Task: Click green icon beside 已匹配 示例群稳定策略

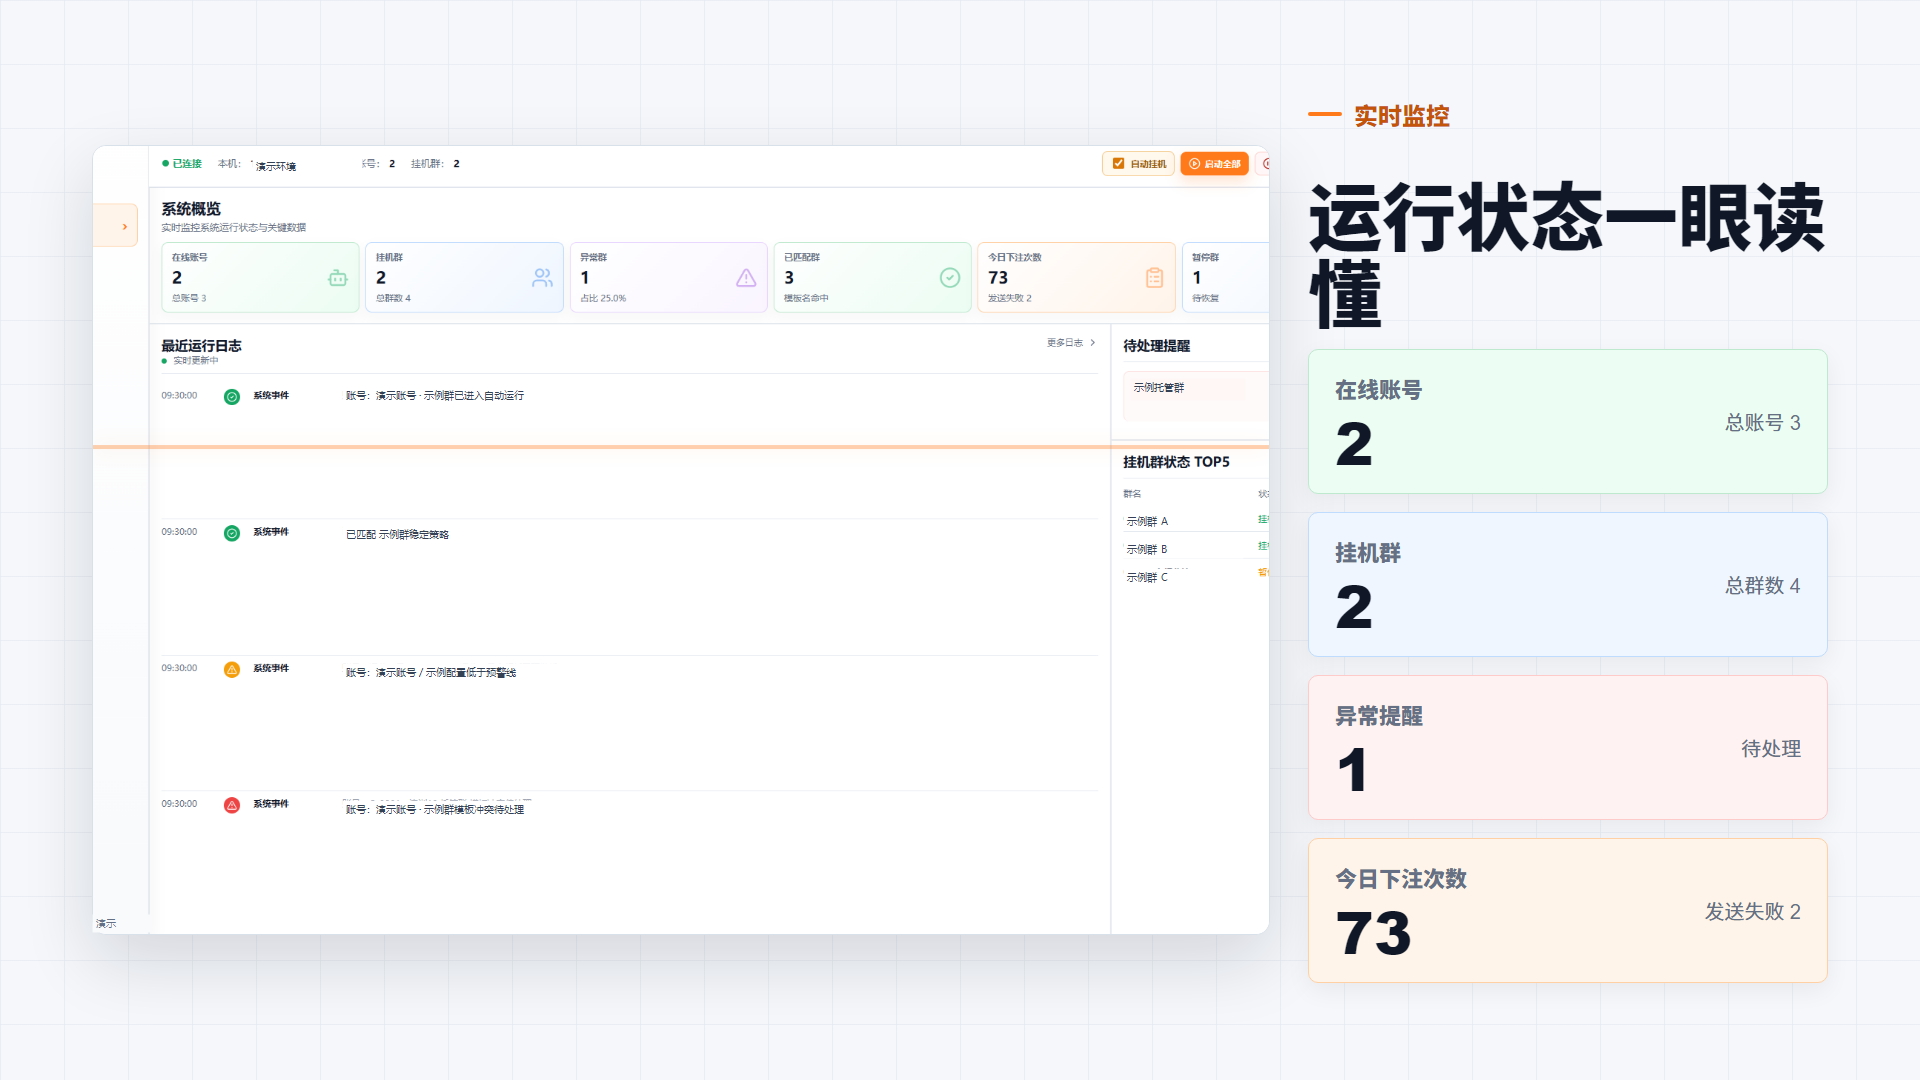Action: [x=232, y=533]
